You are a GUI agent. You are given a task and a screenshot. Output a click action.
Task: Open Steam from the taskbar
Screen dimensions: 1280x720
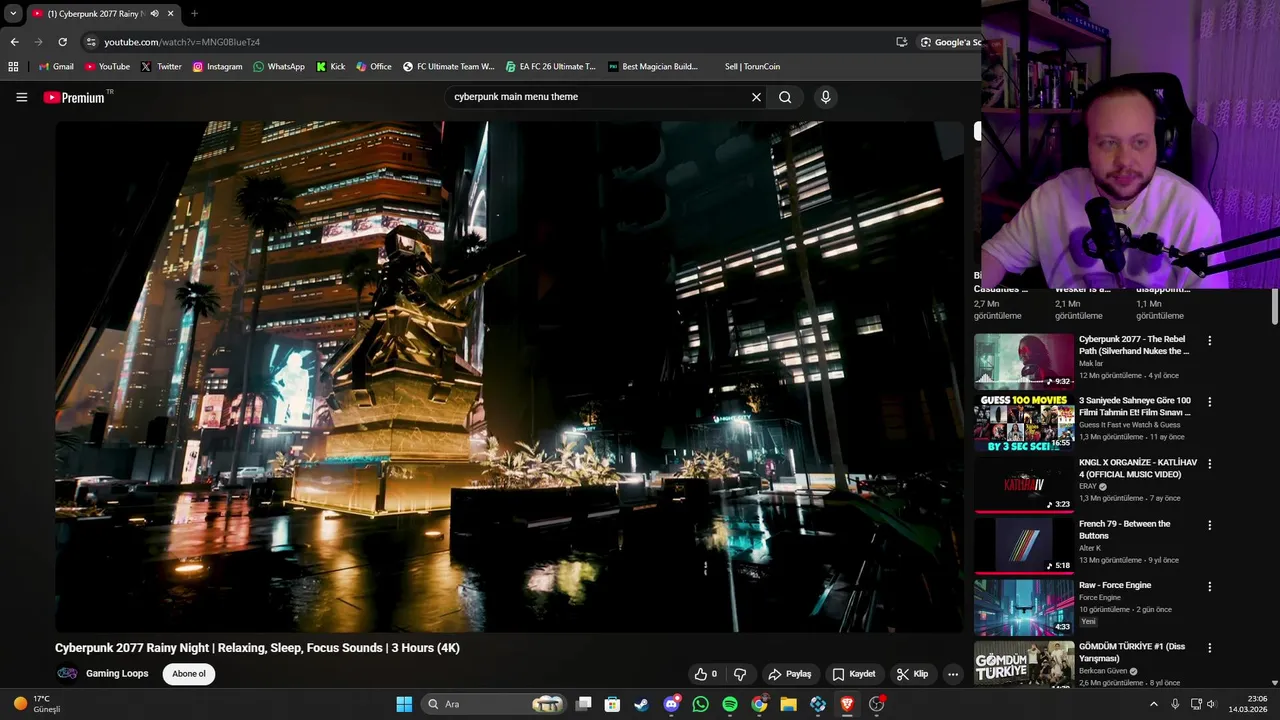coord(641,704)
